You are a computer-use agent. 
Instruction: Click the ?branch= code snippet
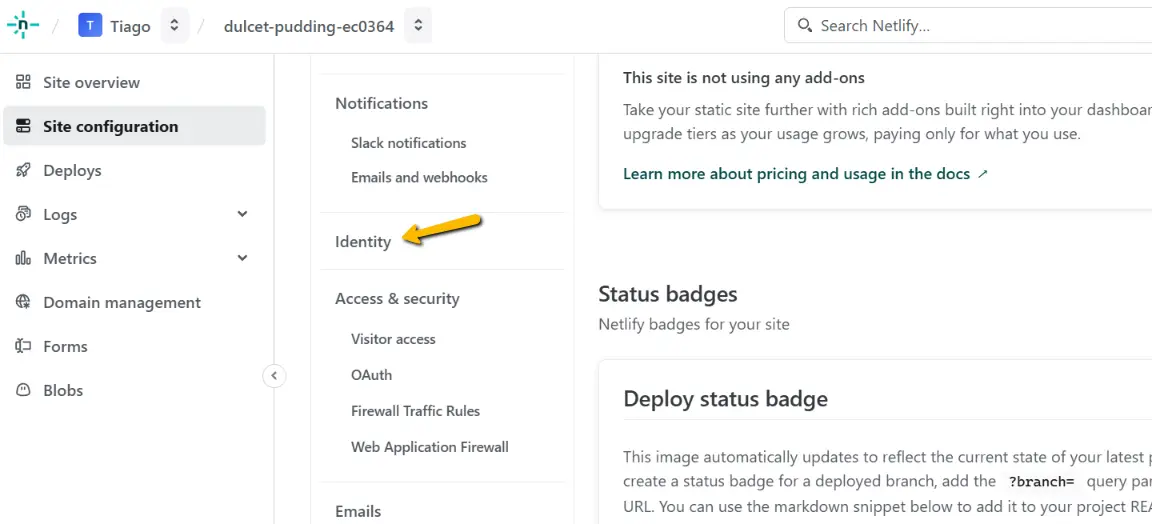pos(1041,483)
